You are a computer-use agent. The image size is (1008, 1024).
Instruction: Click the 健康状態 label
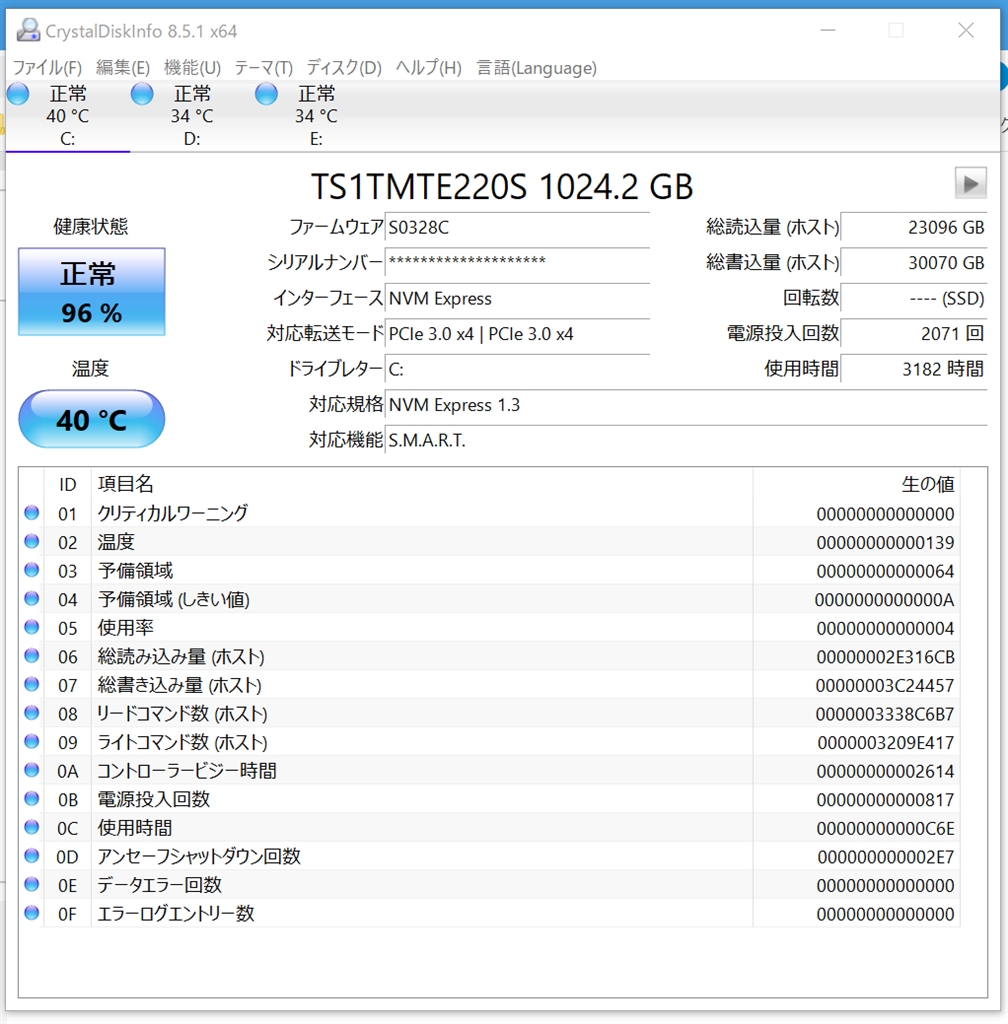click(x=91, y=227)
